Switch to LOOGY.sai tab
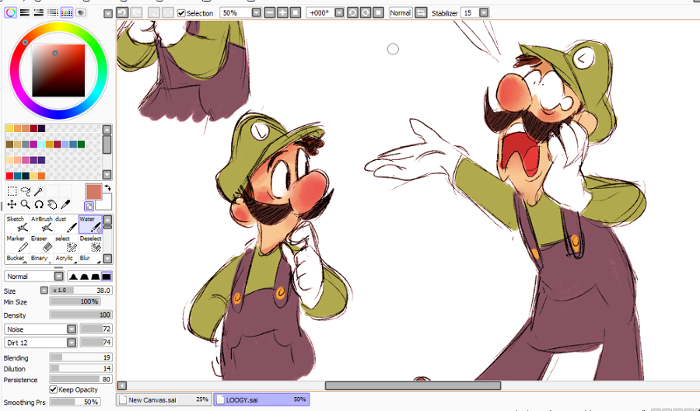Viewport: 700px width, 411px height. (x=262, y=400)
